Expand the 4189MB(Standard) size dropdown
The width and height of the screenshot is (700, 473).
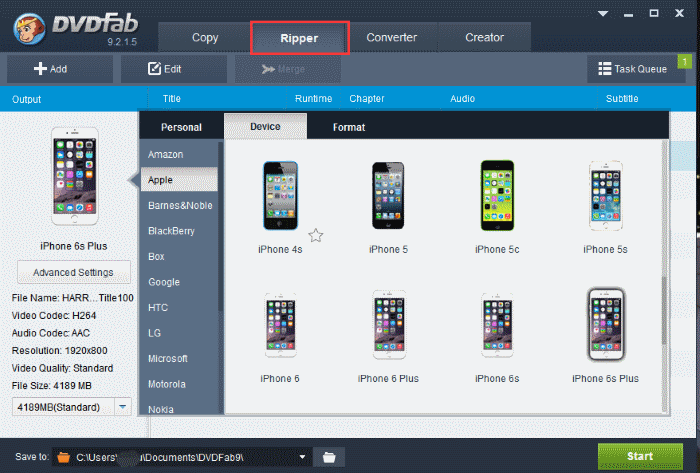click(x=123, y=407)
